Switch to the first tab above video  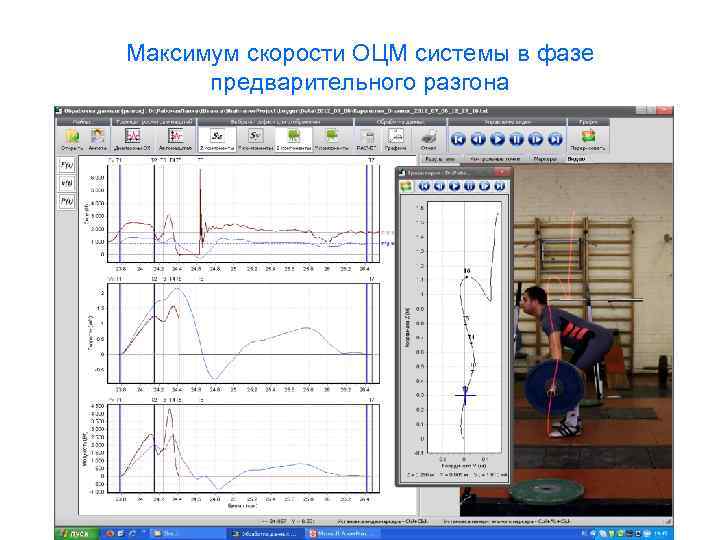pyautogui.click(x=439, y=159)
